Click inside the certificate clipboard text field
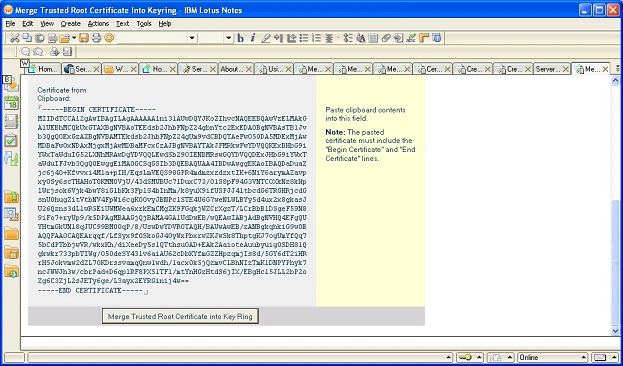This screenshot has width=623, height=366. pyautogui.click(x=172, y=200)
